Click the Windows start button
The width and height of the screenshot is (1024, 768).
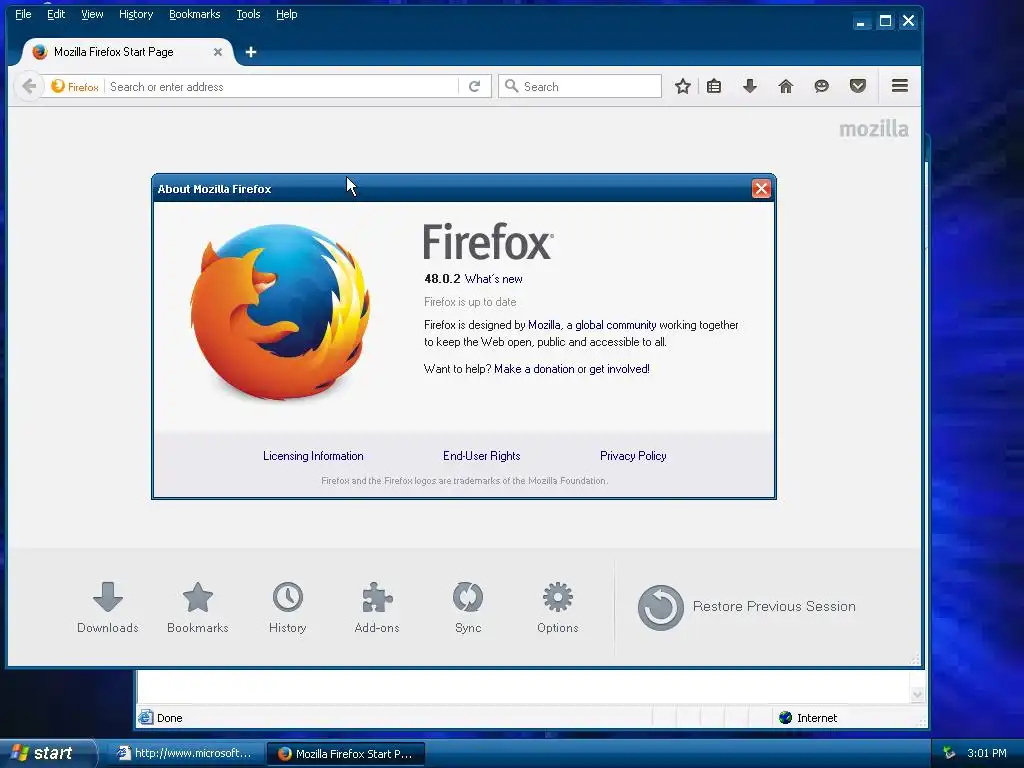click(x=46, y=753)
